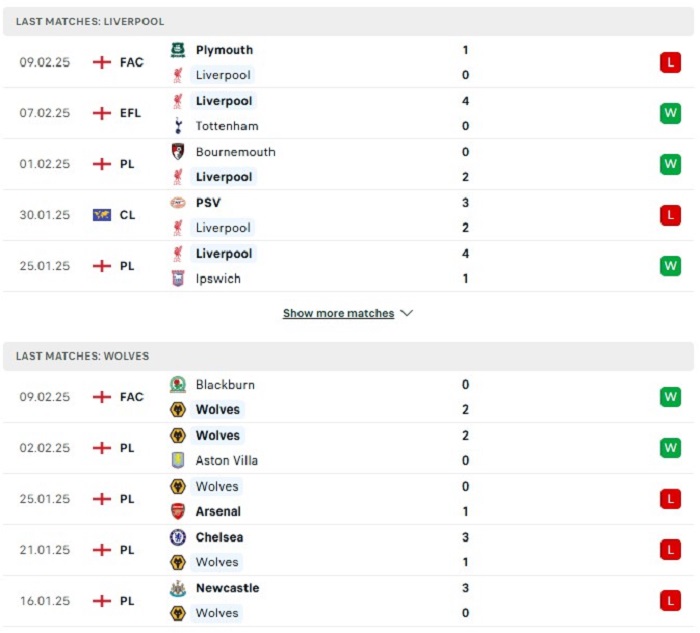Click the W badge for Wolves vs Aston Villa
The height and width of the screenshot is (633, 700).
coord(670,448)
